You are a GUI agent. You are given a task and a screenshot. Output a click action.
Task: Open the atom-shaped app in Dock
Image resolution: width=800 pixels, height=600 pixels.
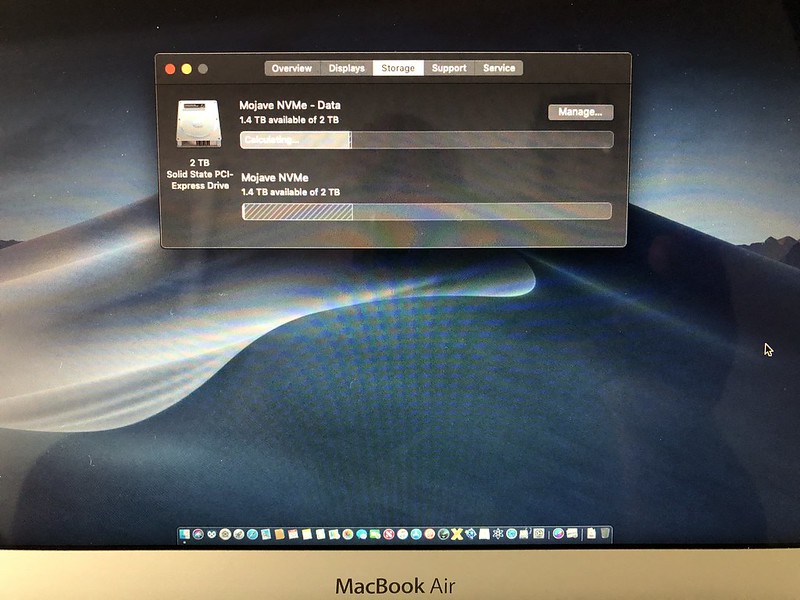pyautogui.click(x=498, y=534)
